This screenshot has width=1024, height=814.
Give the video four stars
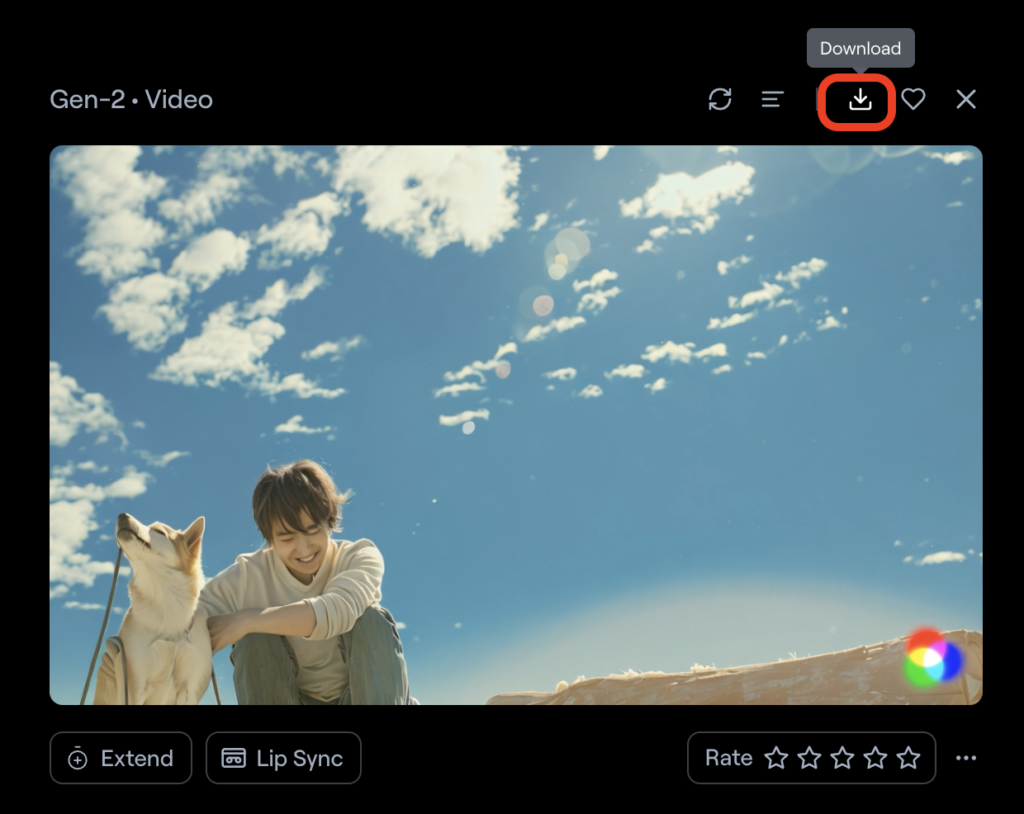click(875, 758)
